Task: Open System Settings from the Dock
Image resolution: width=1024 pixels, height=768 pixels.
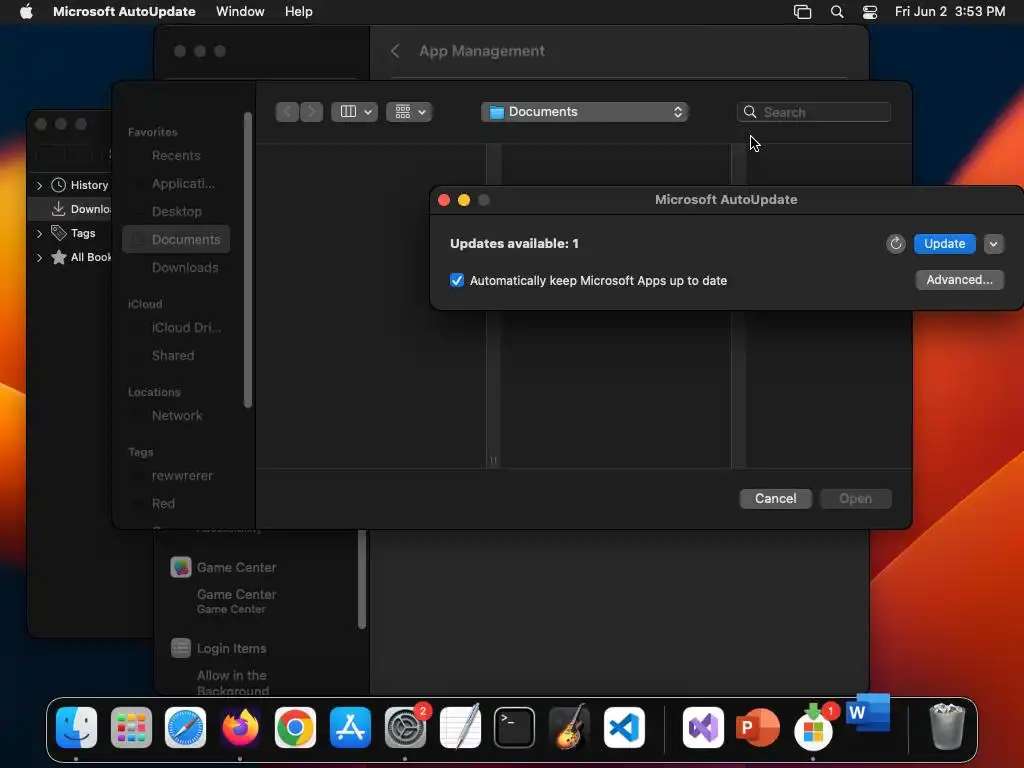Action: pyautogui.click(x=405, y=728)
